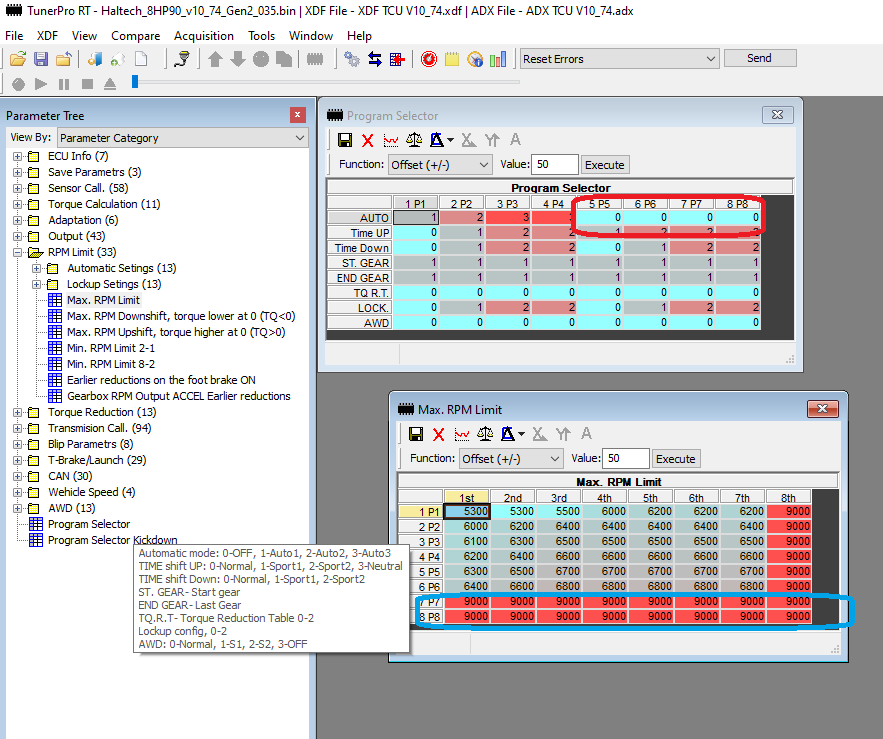Click the grey upload arrow toolbar icon
Screen dimensions: 883x739
[x=215, y=59]
